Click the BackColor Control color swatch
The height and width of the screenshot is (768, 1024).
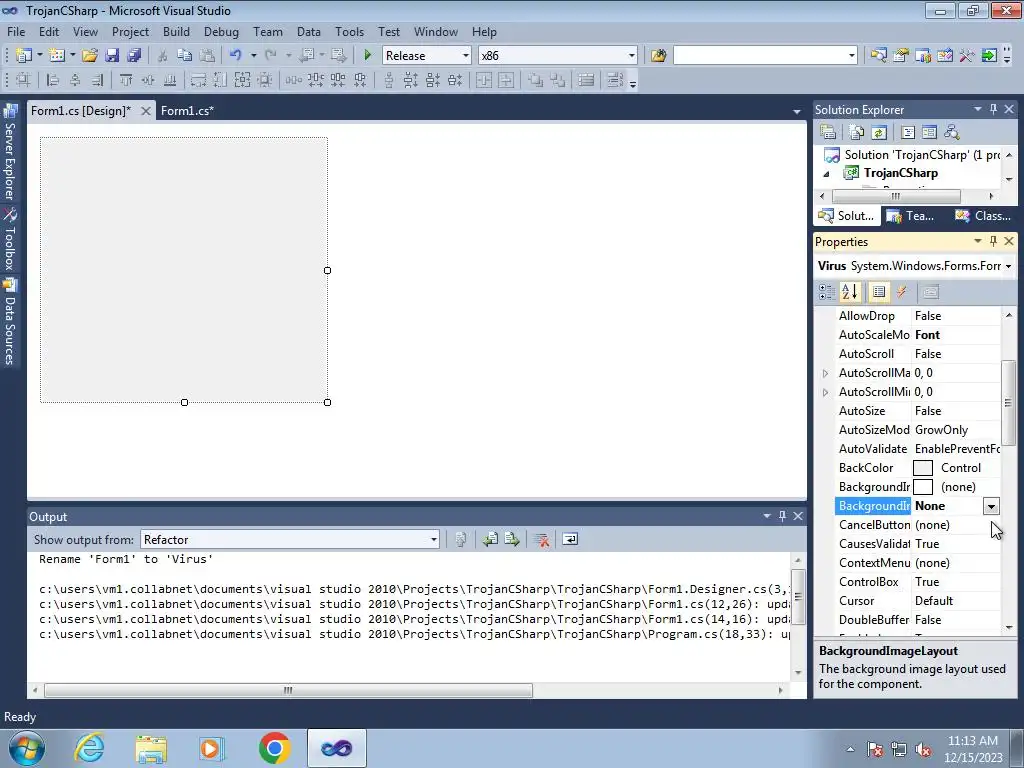coord(923,468)
